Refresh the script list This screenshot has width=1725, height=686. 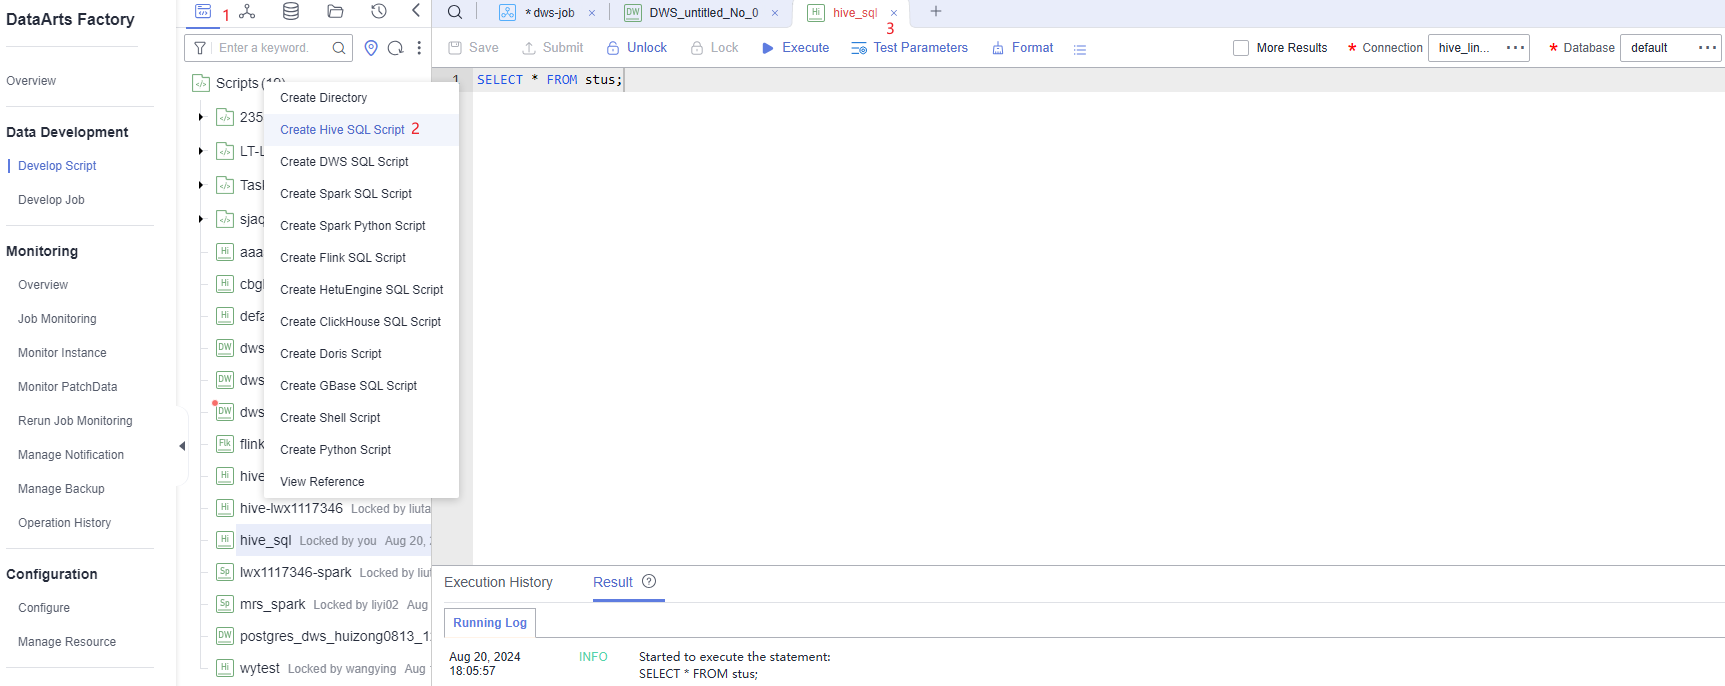(395, 48)
